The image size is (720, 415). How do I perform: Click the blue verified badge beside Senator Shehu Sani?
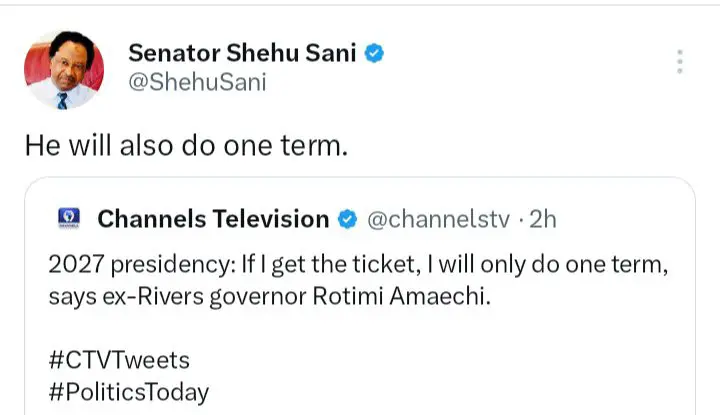[373, 52]
